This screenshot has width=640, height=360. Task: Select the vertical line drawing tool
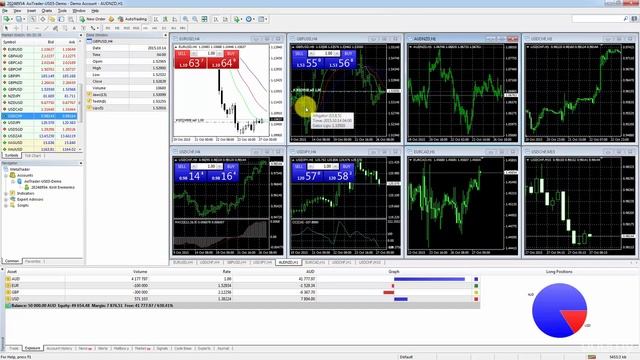pos(27,28)
